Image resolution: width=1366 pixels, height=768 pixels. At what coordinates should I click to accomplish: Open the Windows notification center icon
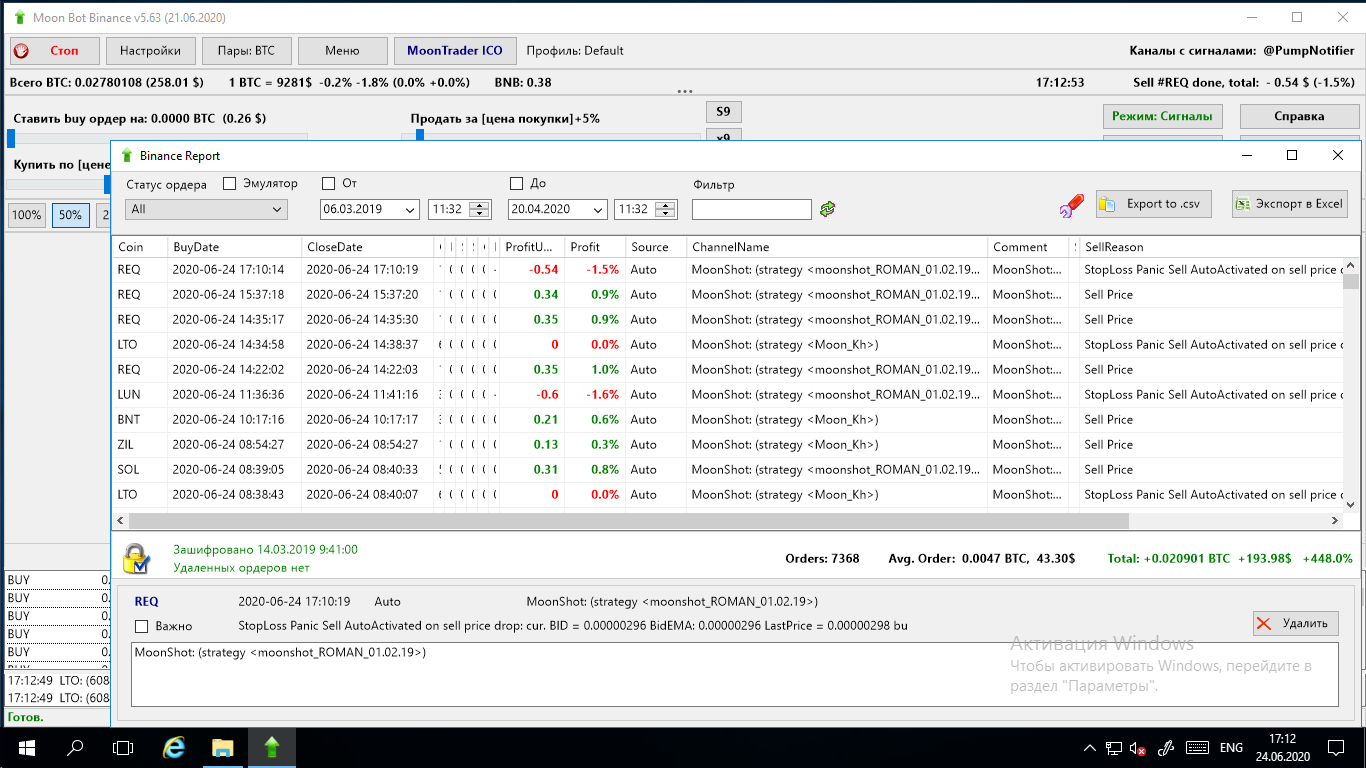(x=1335, y=747)
